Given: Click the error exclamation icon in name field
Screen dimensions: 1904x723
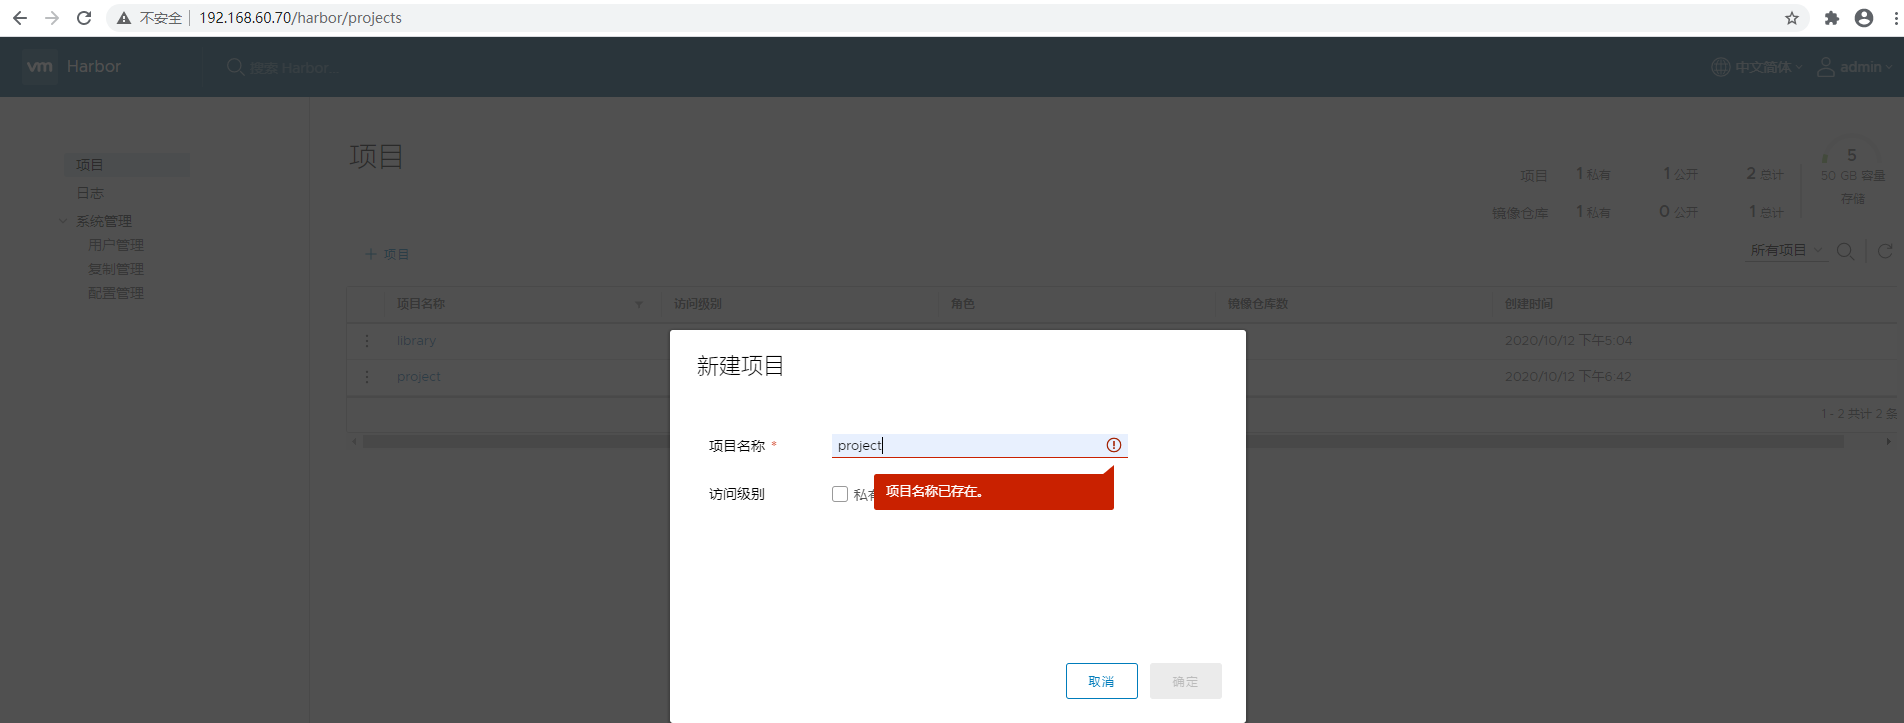Looking at the screenshot, I should (x=1114, y=445).
